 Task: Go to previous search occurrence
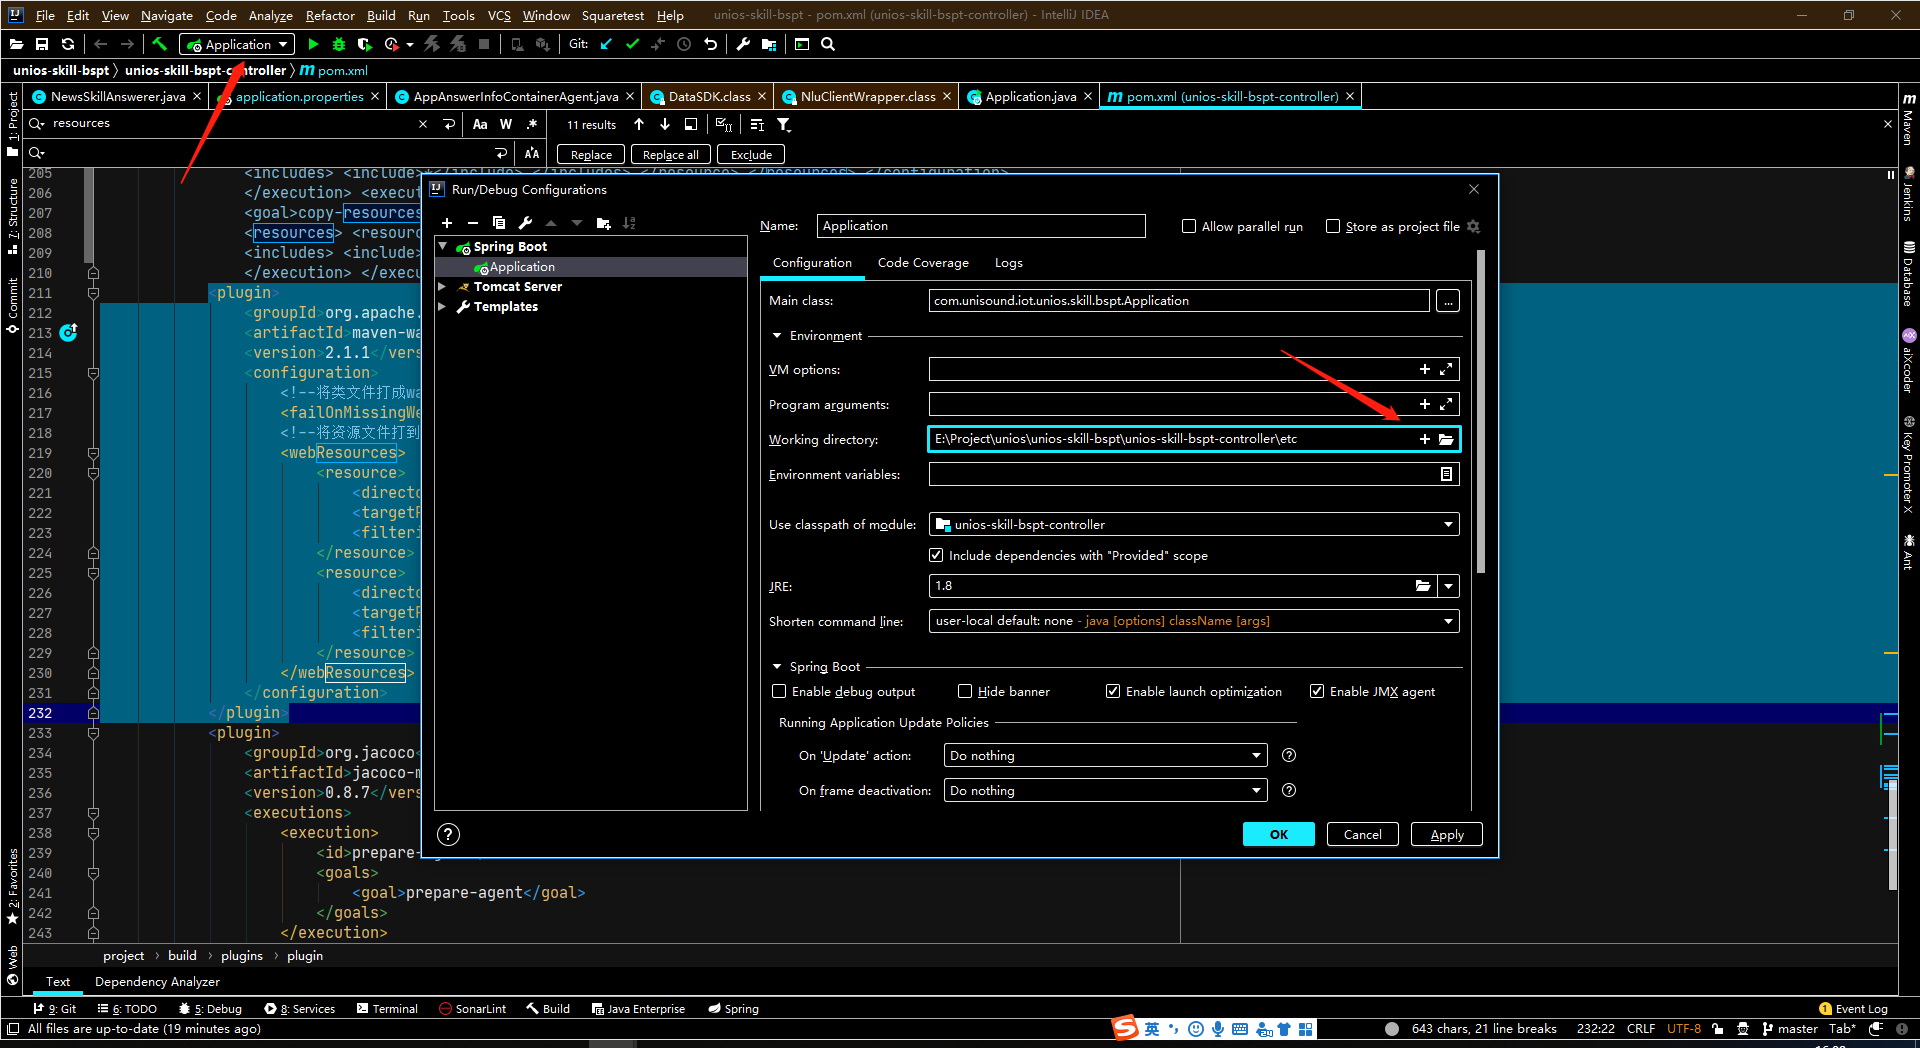(639, 124)
